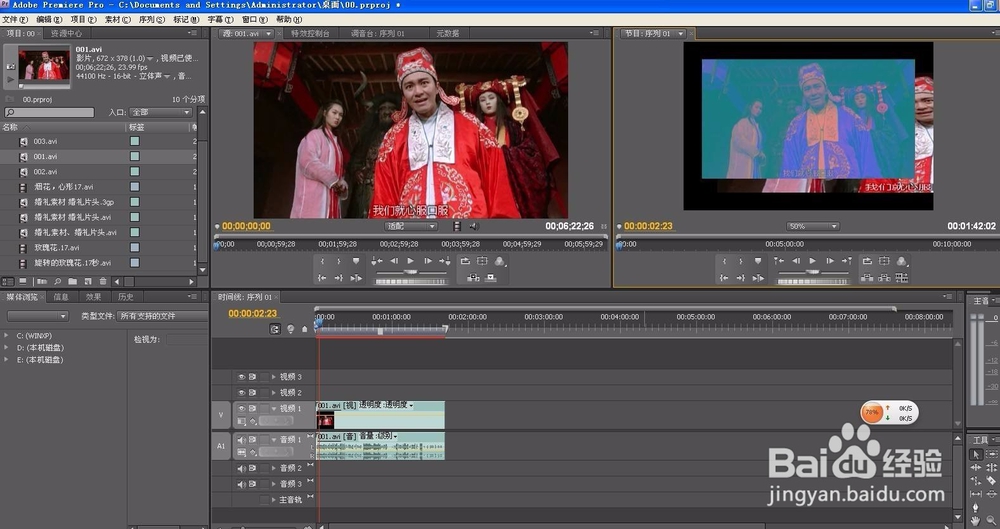This screenshot has width=1000, height=529.
Task: Click Automate to Sequence in project panel
Action: pos(42,281)
